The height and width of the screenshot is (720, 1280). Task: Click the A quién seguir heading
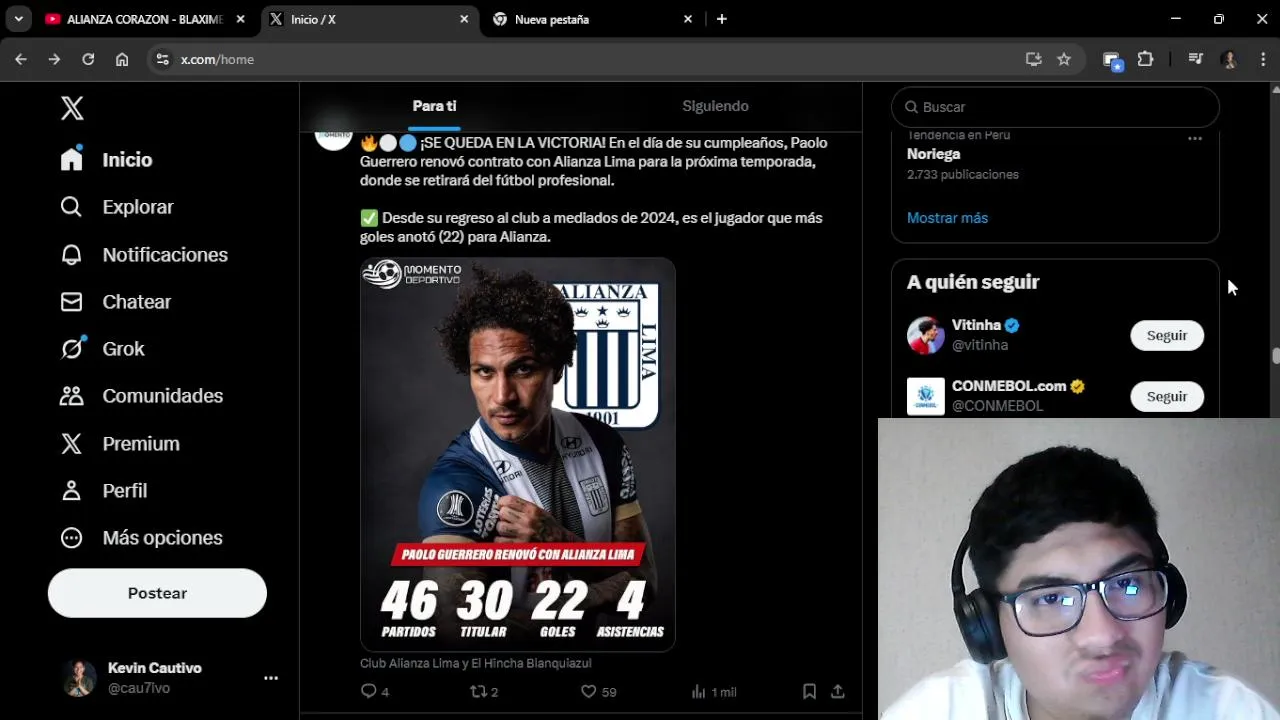[x=973, y=282]
